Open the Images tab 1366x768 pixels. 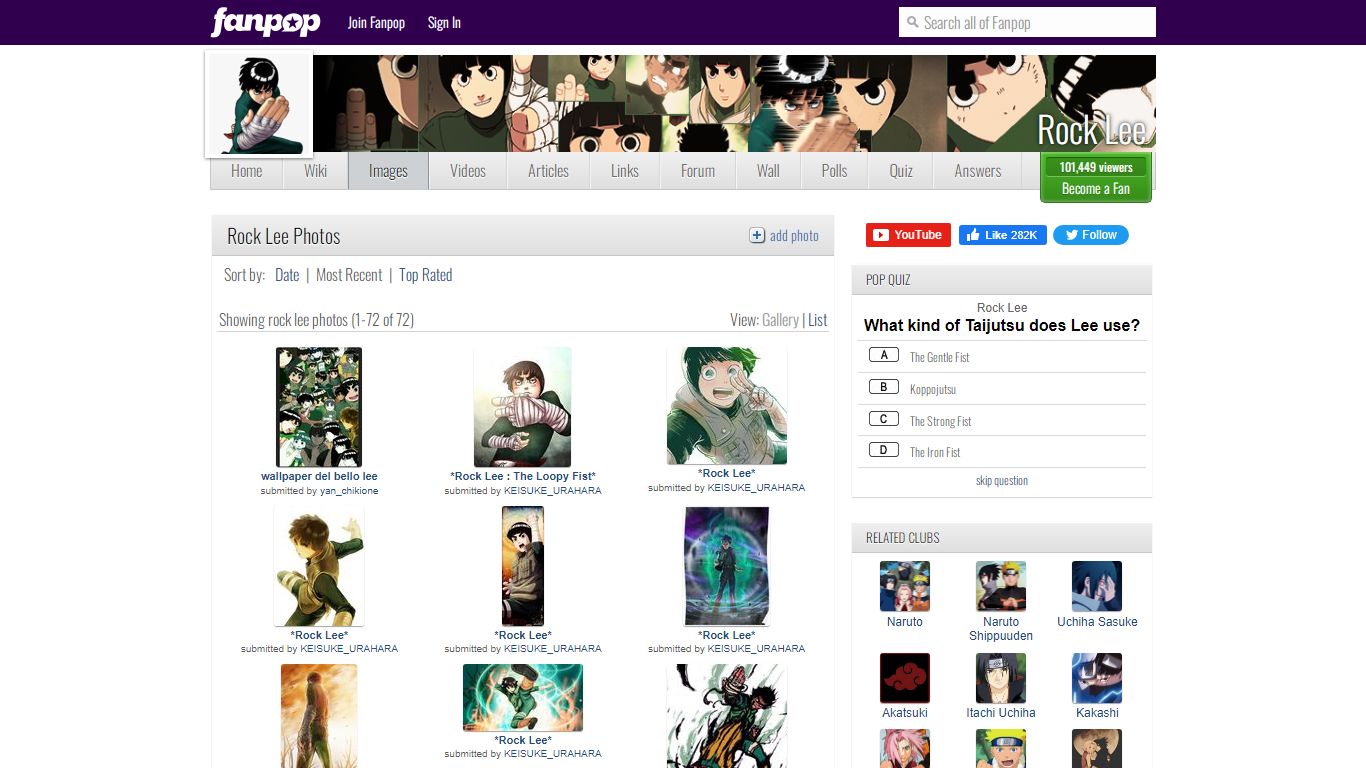pyautogui.click(x=388, y=171)
